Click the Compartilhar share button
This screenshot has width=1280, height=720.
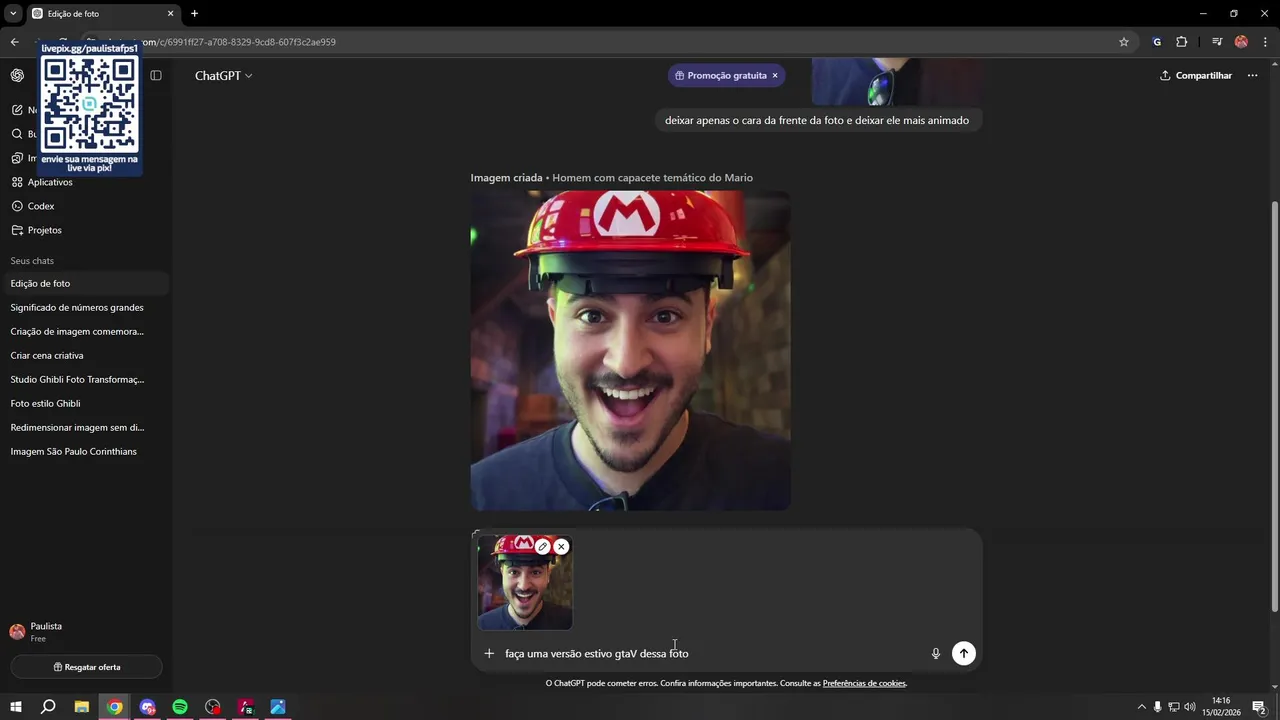[x=1196, y=75]
